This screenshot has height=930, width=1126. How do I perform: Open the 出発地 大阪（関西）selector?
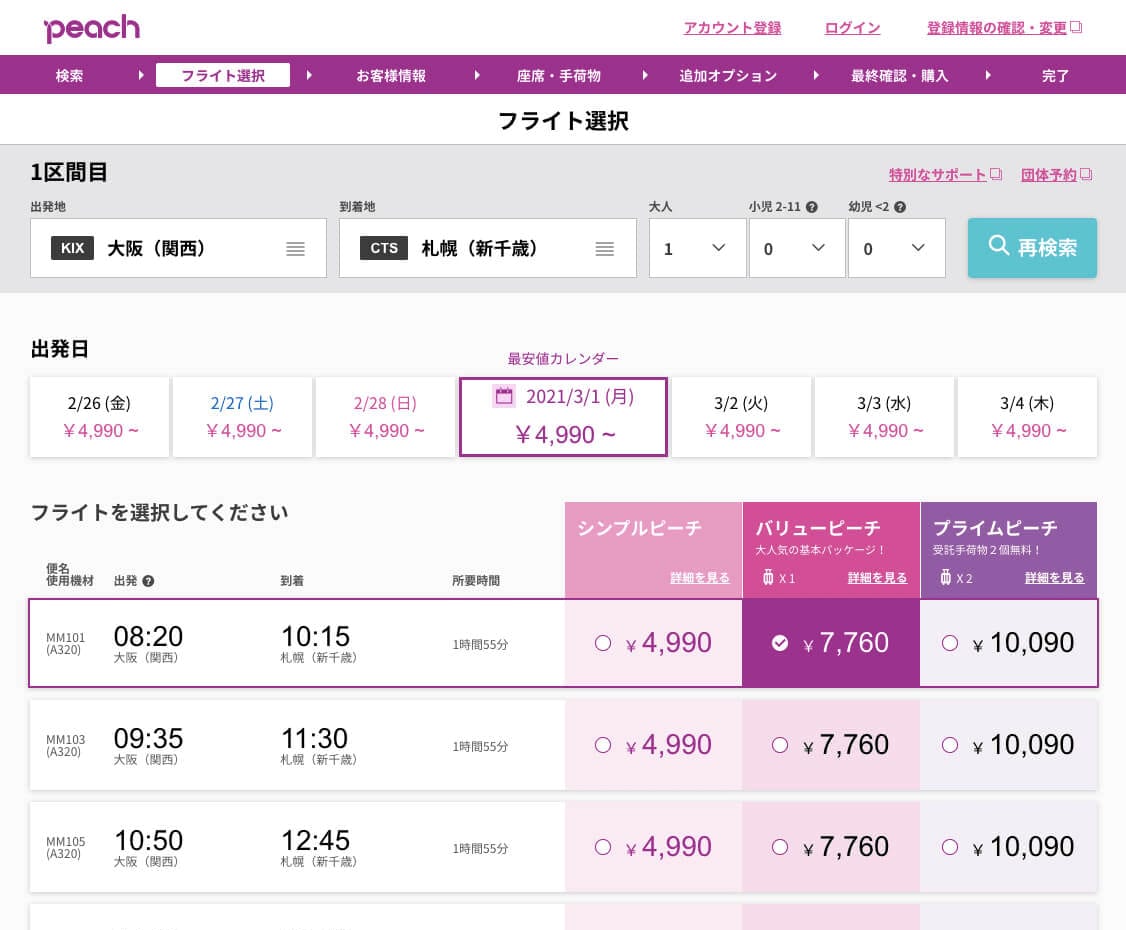coord(178,248)
